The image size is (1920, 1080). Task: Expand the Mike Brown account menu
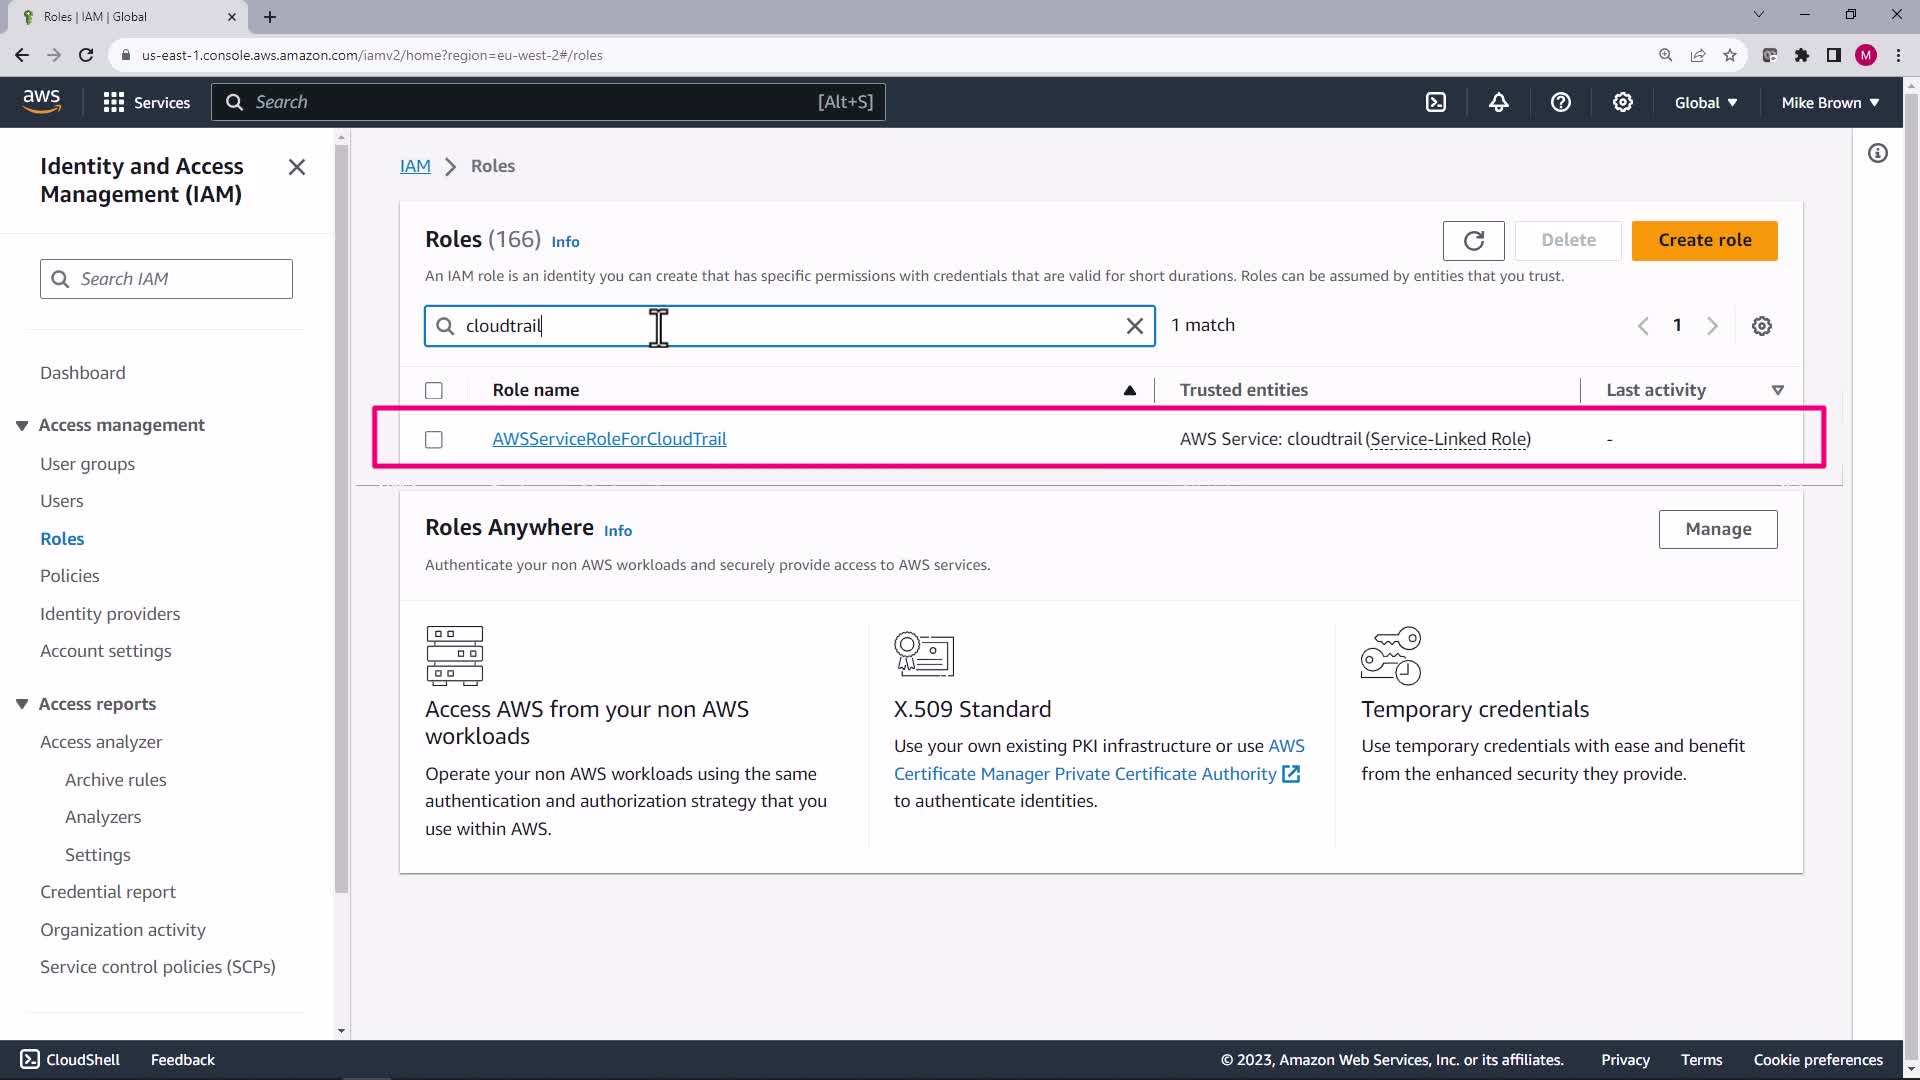[1829, 102]
